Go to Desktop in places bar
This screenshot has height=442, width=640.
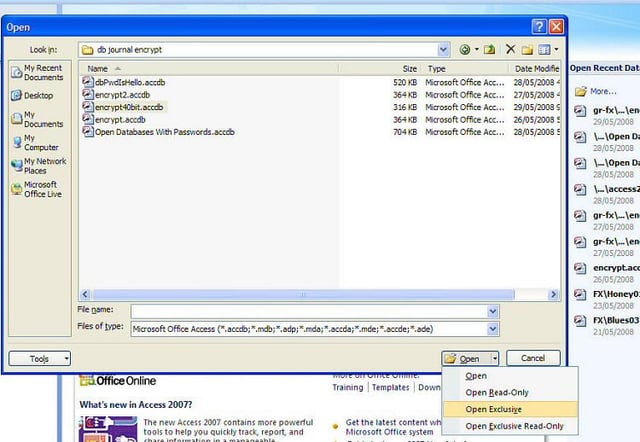tap(33, 96)
